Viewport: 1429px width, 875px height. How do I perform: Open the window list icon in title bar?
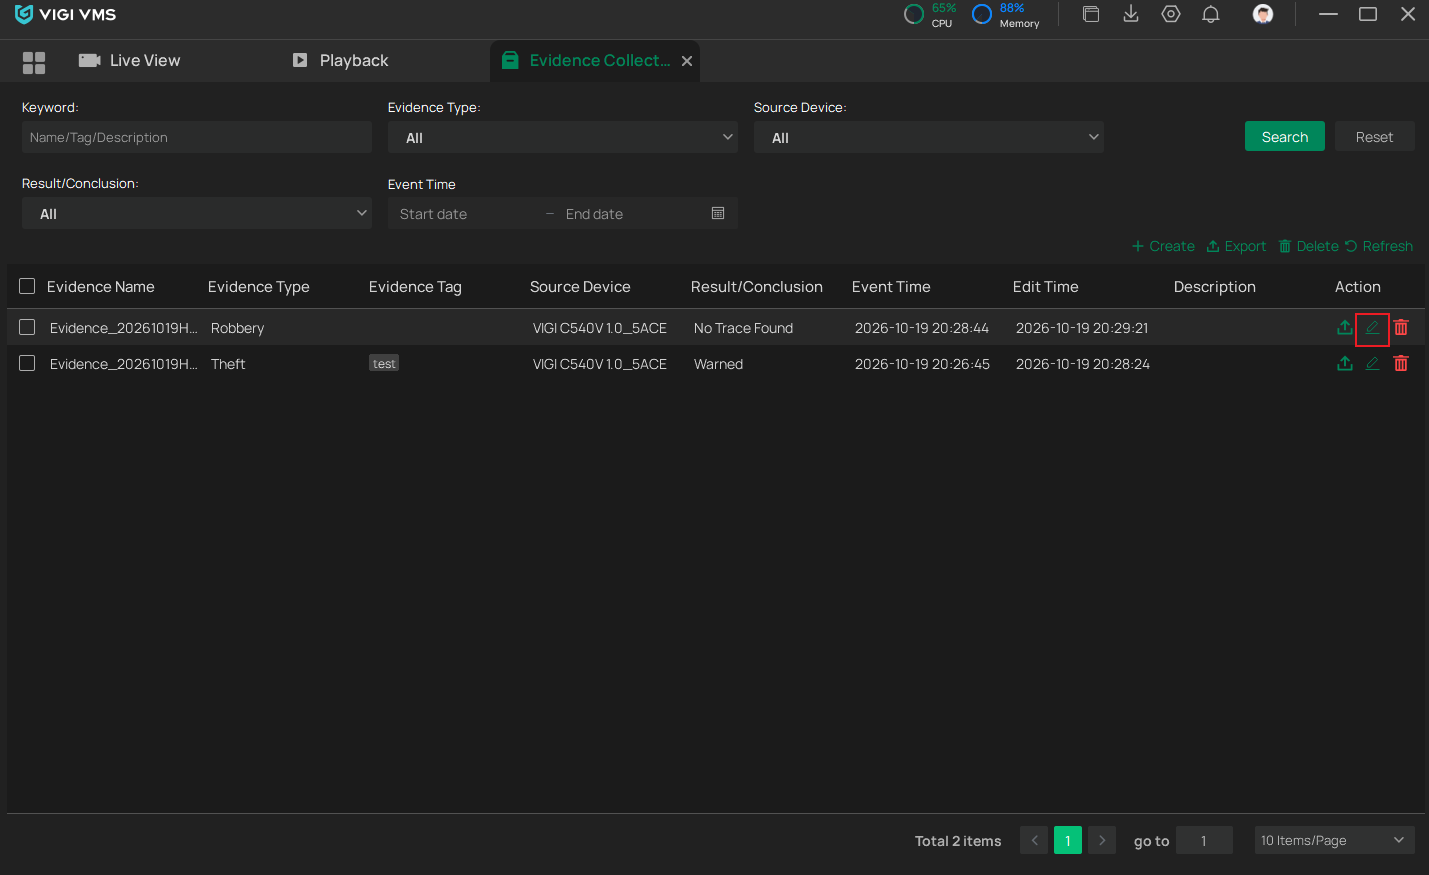click(1091, 14)
